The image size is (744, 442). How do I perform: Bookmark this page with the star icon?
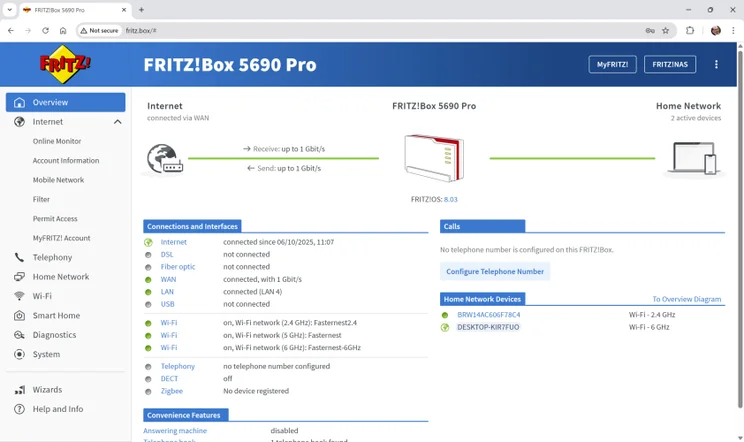point(665,31)
